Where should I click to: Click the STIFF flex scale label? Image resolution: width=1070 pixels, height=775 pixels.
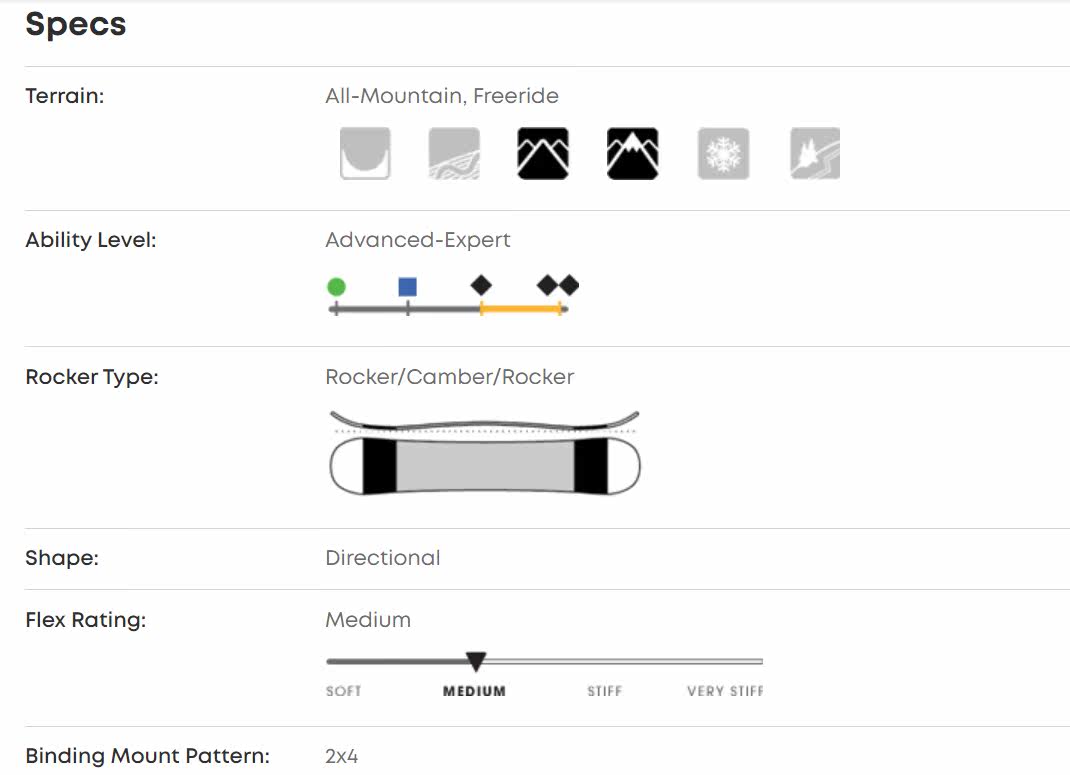(x=604, y=691)
